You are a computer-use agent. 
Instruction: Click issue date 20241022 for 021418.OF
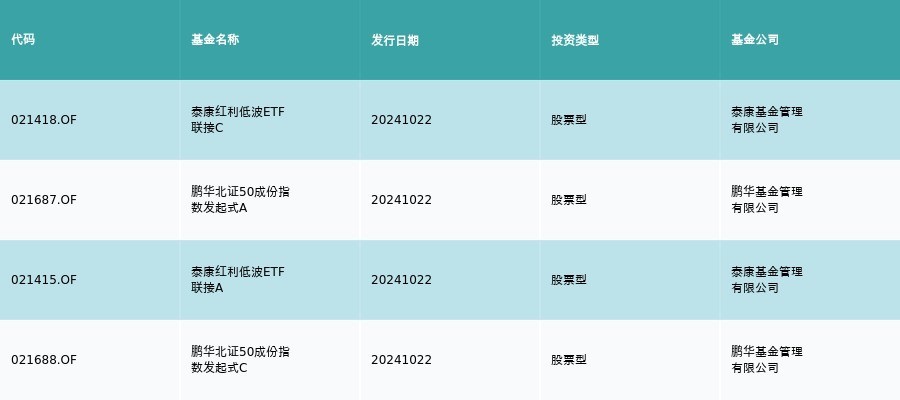tap(401, 120)
